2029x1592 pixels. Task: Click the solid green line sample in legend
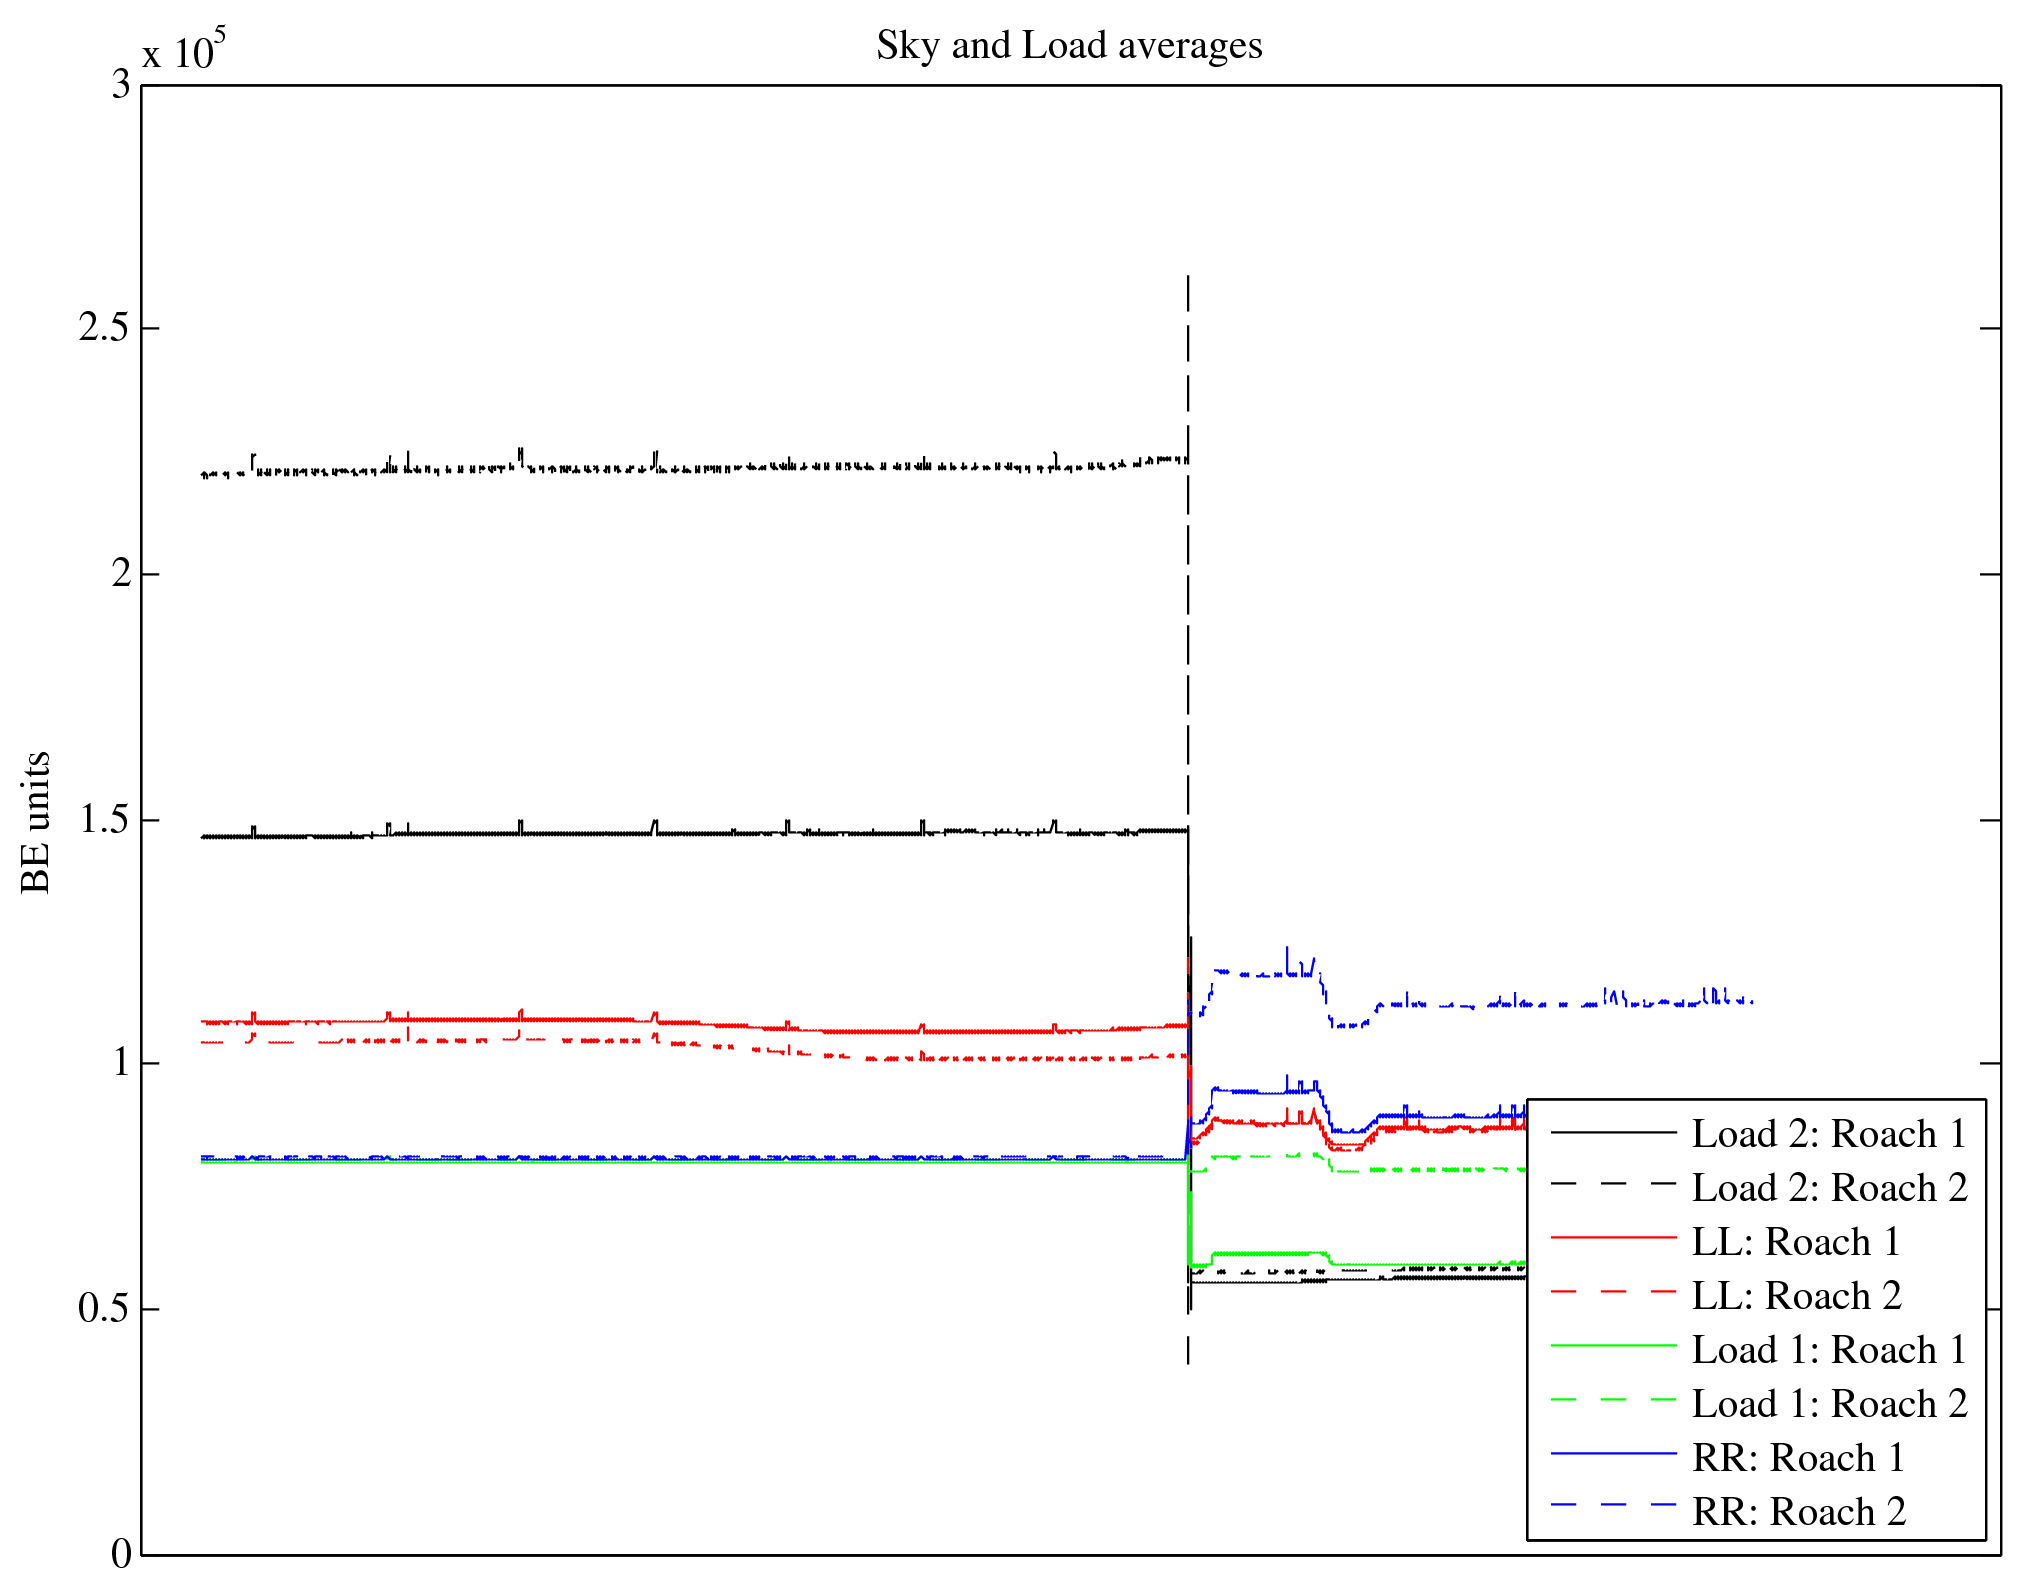point(1613,1346)
